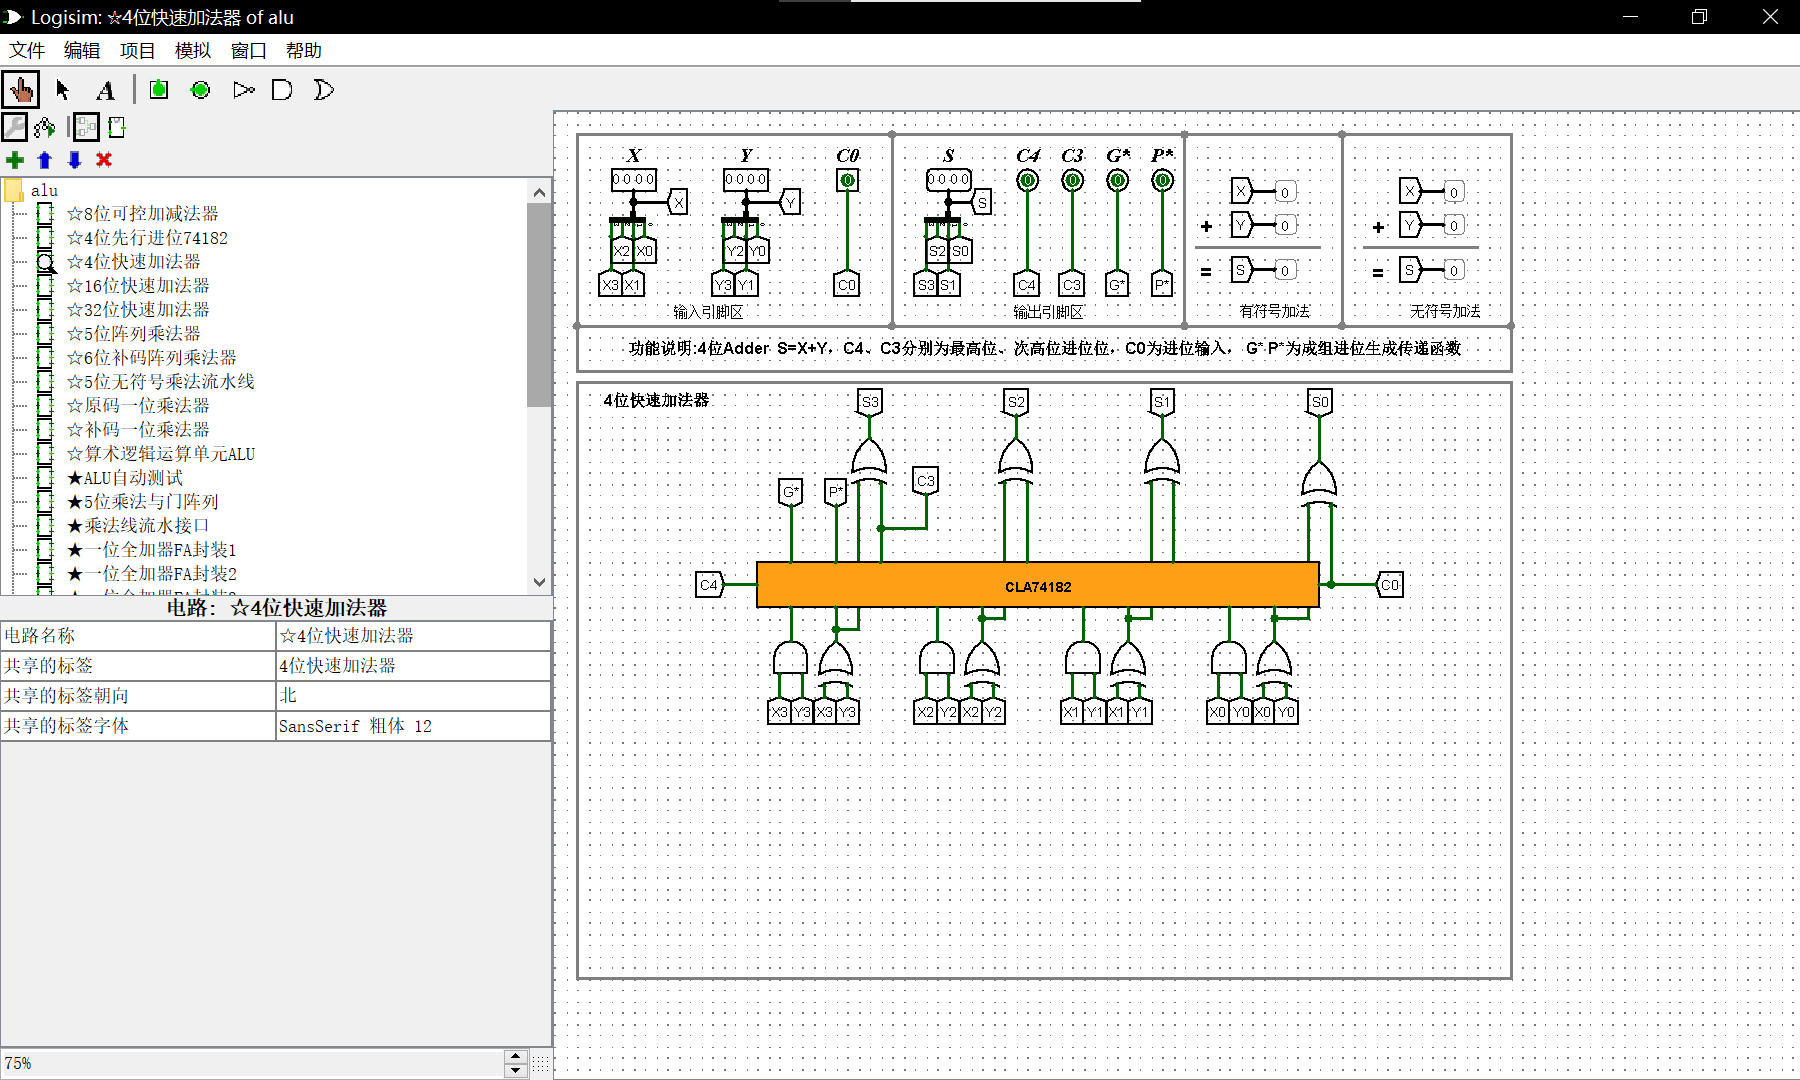Viewport: 1800px width, 1080px height.
Task: Select ★乘法线流水接口 circuit
Action: tap(138, 525)
